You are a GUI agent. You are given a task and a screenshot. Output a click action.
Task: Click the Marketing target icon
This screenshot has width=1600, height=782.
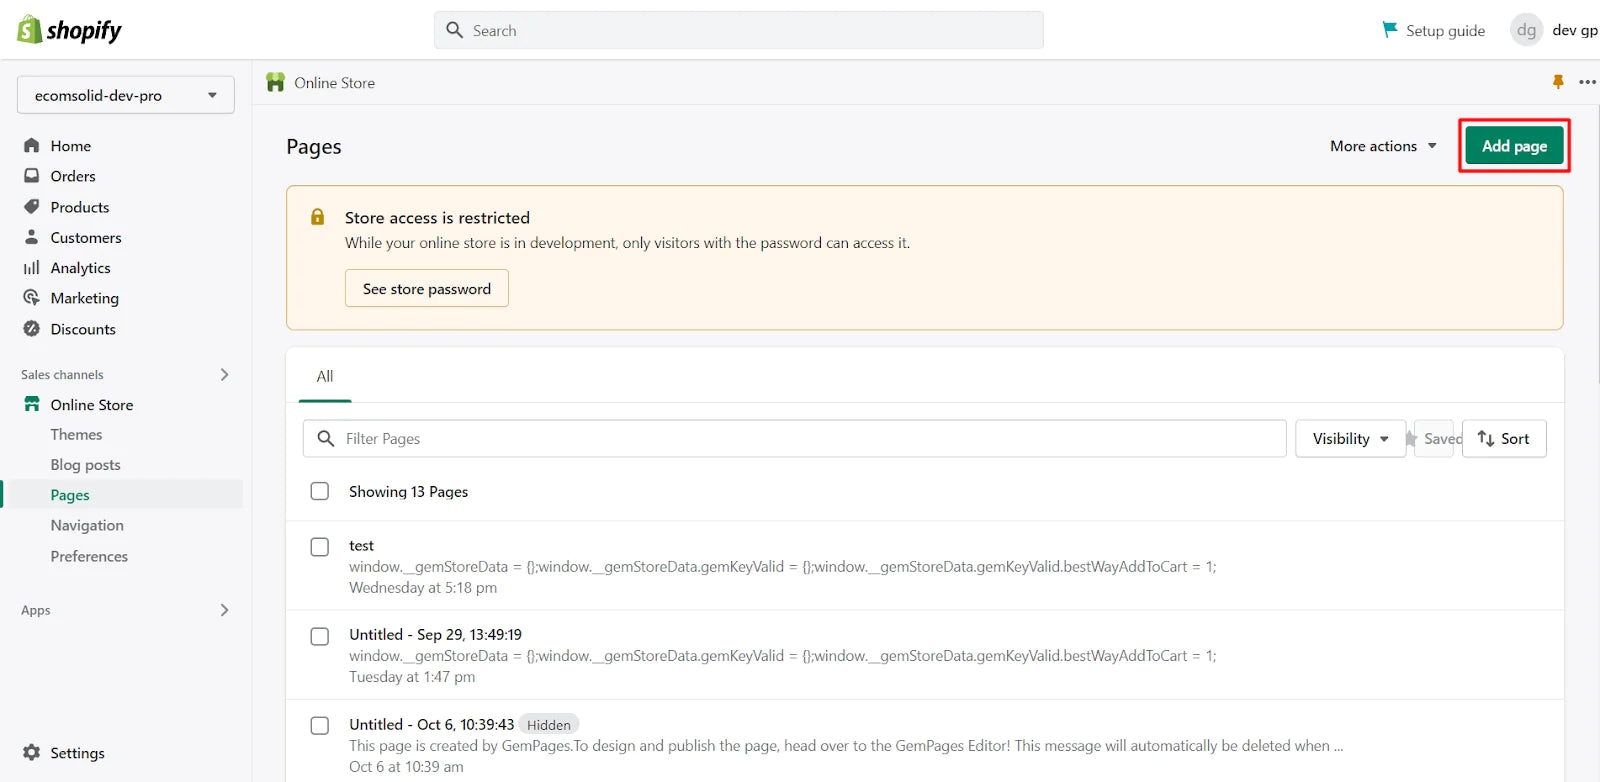(x=32, y=297)
